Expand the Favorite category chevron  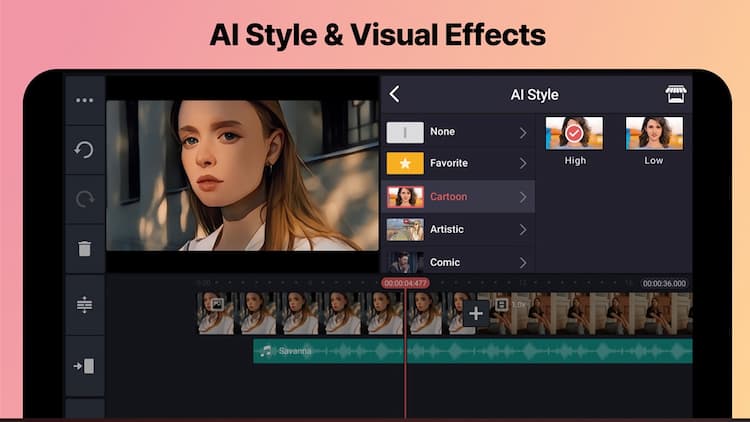(x=522, y=163)
